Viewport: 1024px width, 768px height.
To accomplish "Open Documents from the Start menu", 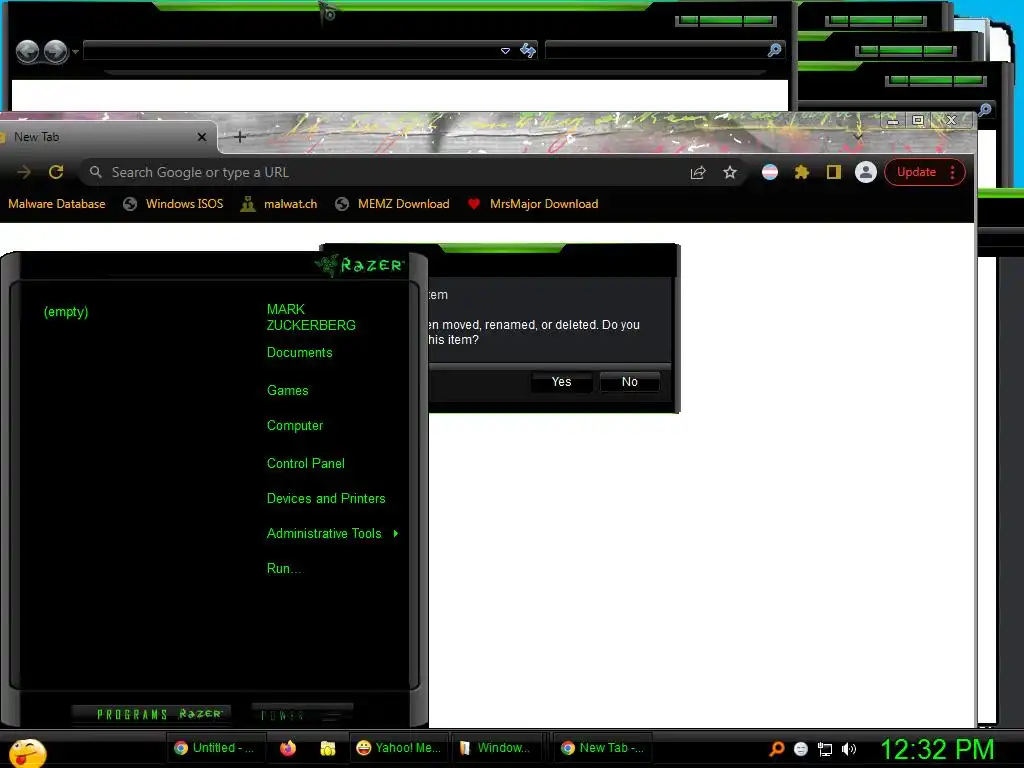I will 300,353.
